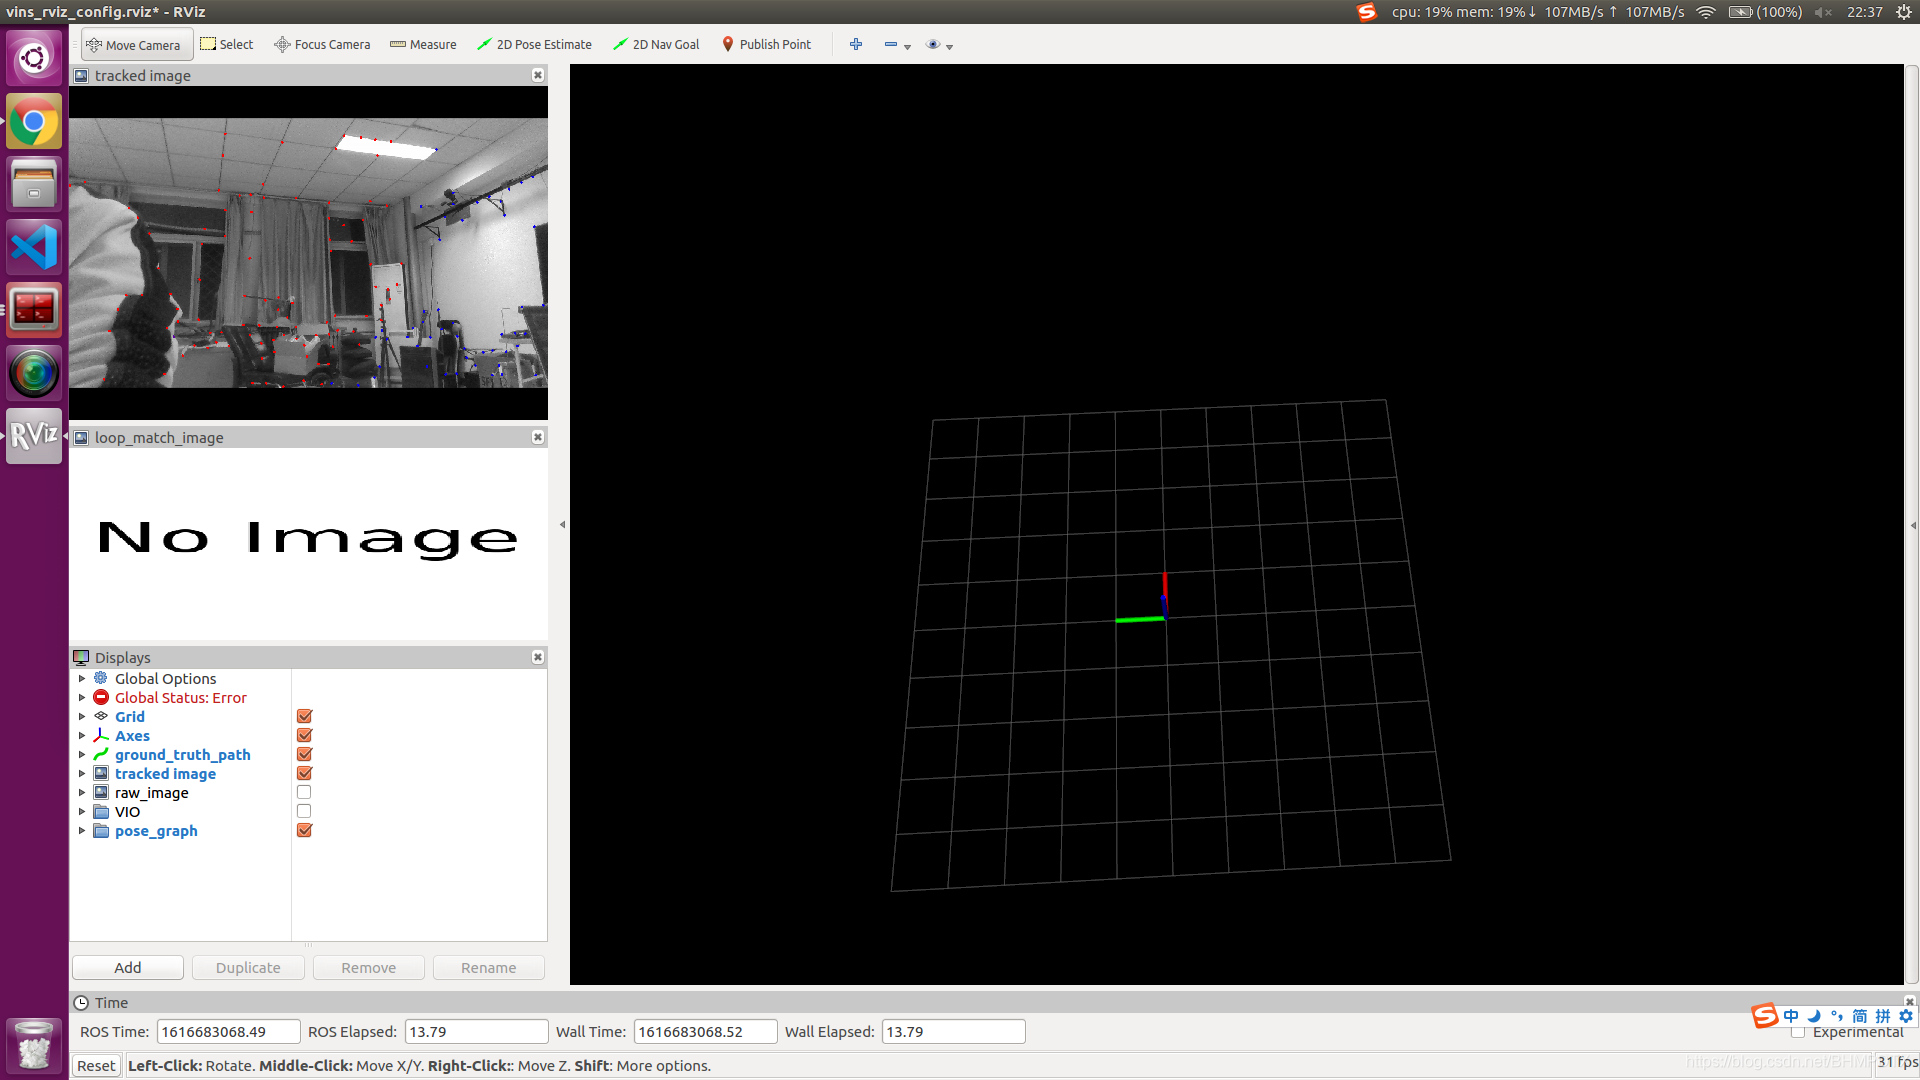Click the plus zoom icon in toolbar
The image size is (1920, 1080).
click(x=856, y=44)
